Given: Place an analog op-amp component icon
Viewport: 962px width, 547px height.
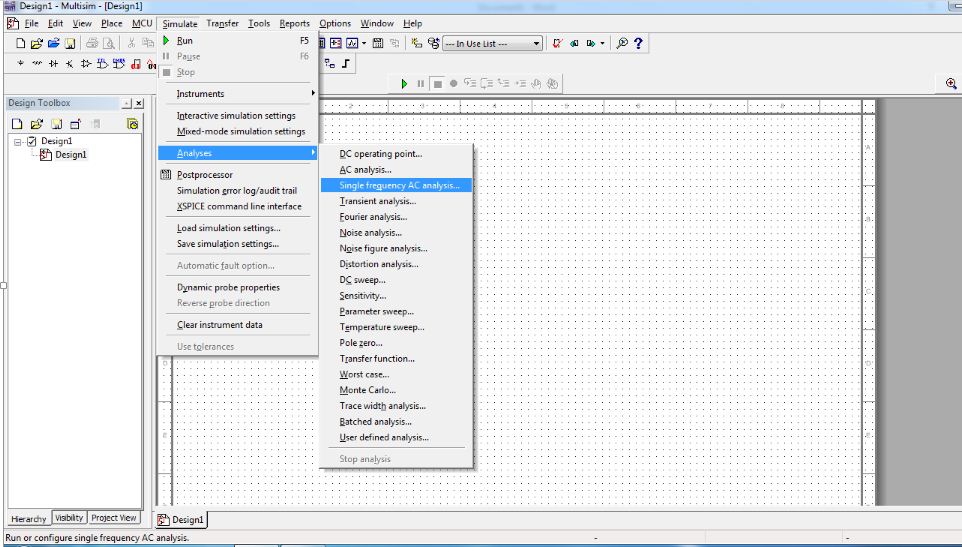Looking at the screenshot, I should click(x=86, y=64).
